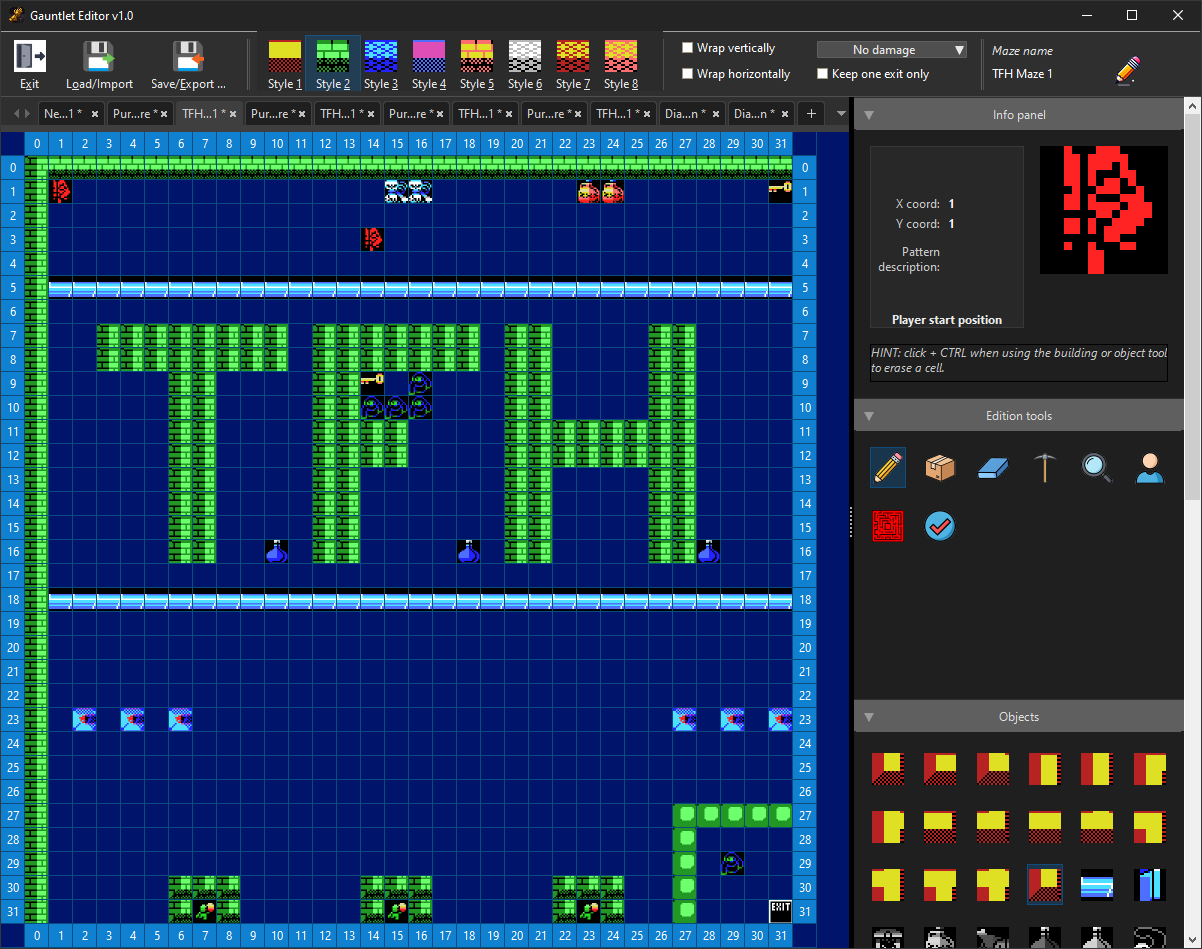Click the blue potion at column 28 row 16

pyautogui.click(x=709, y=551)
